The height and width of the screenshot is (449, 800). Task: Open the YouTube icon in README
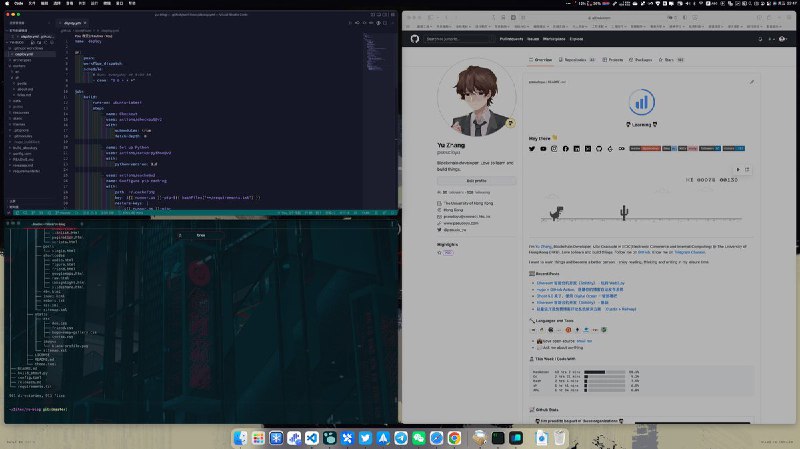[x=543, y=149]
